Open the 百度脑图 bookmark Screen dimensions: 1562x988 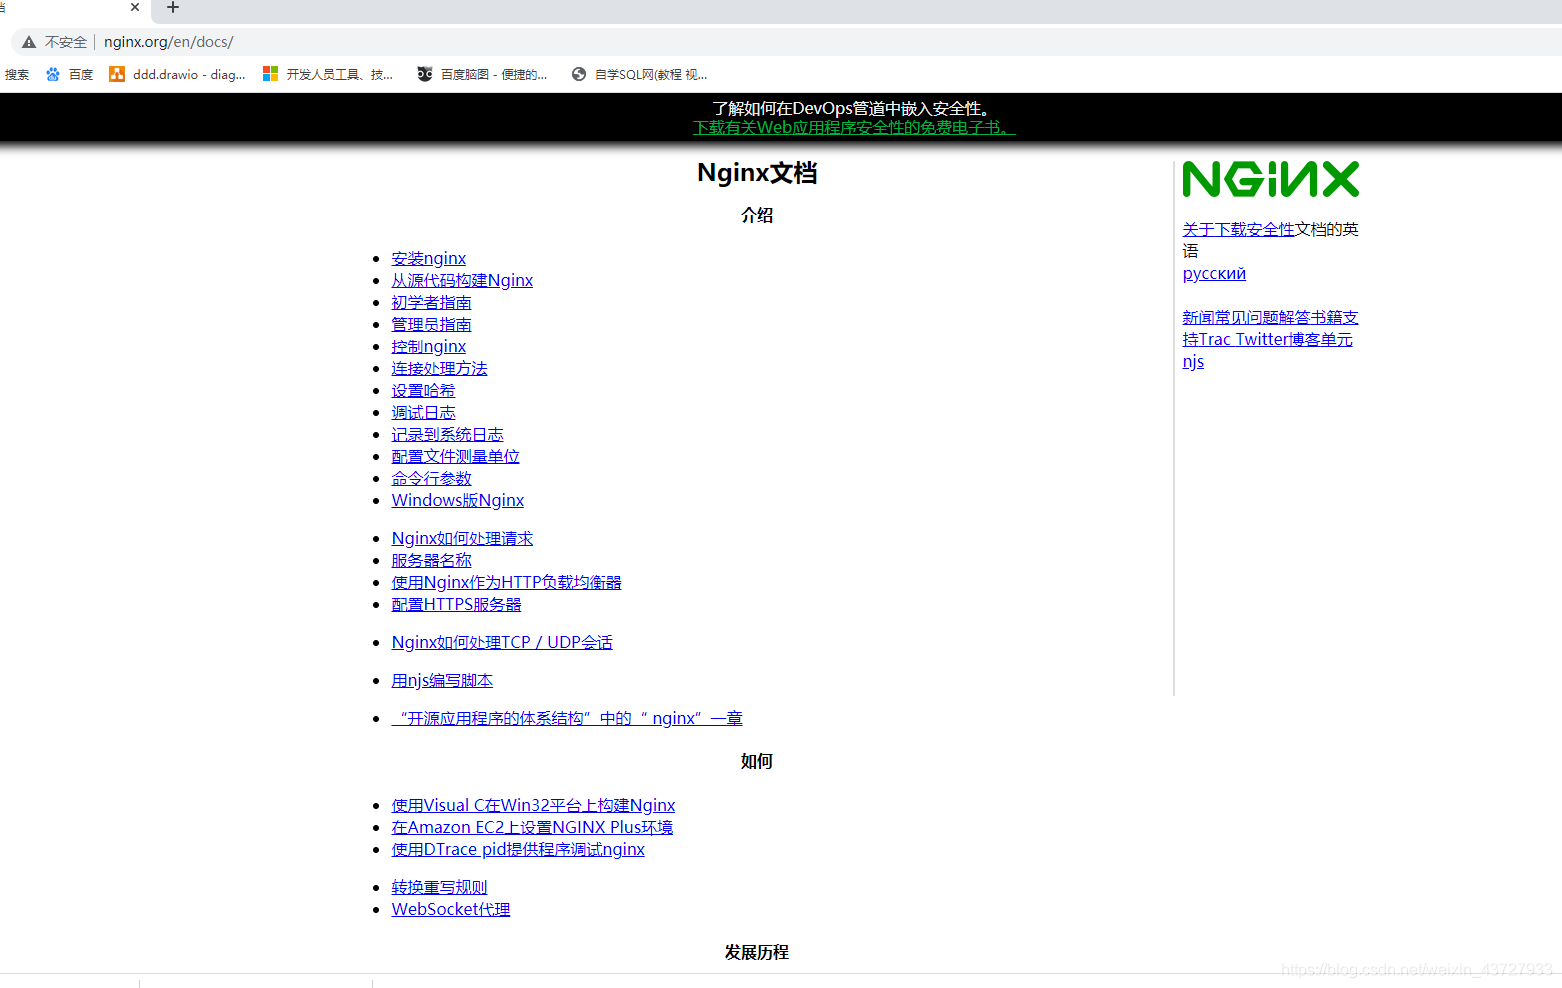click(482, 74)
